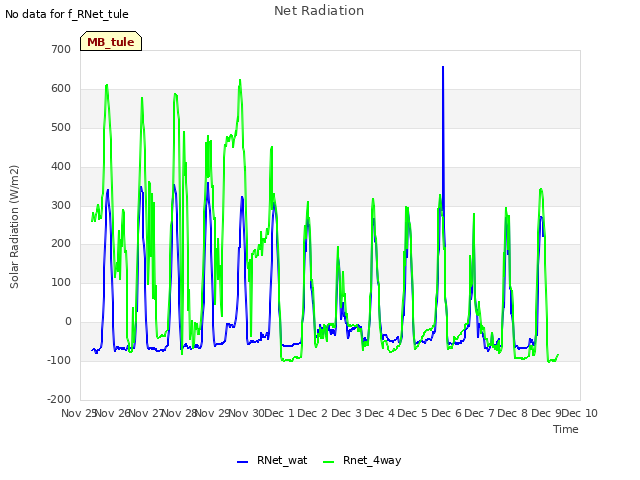The image size is (640, 480).
Task: Click the Nov 25 x-axis date label
Action: click(x=78, y=413)
